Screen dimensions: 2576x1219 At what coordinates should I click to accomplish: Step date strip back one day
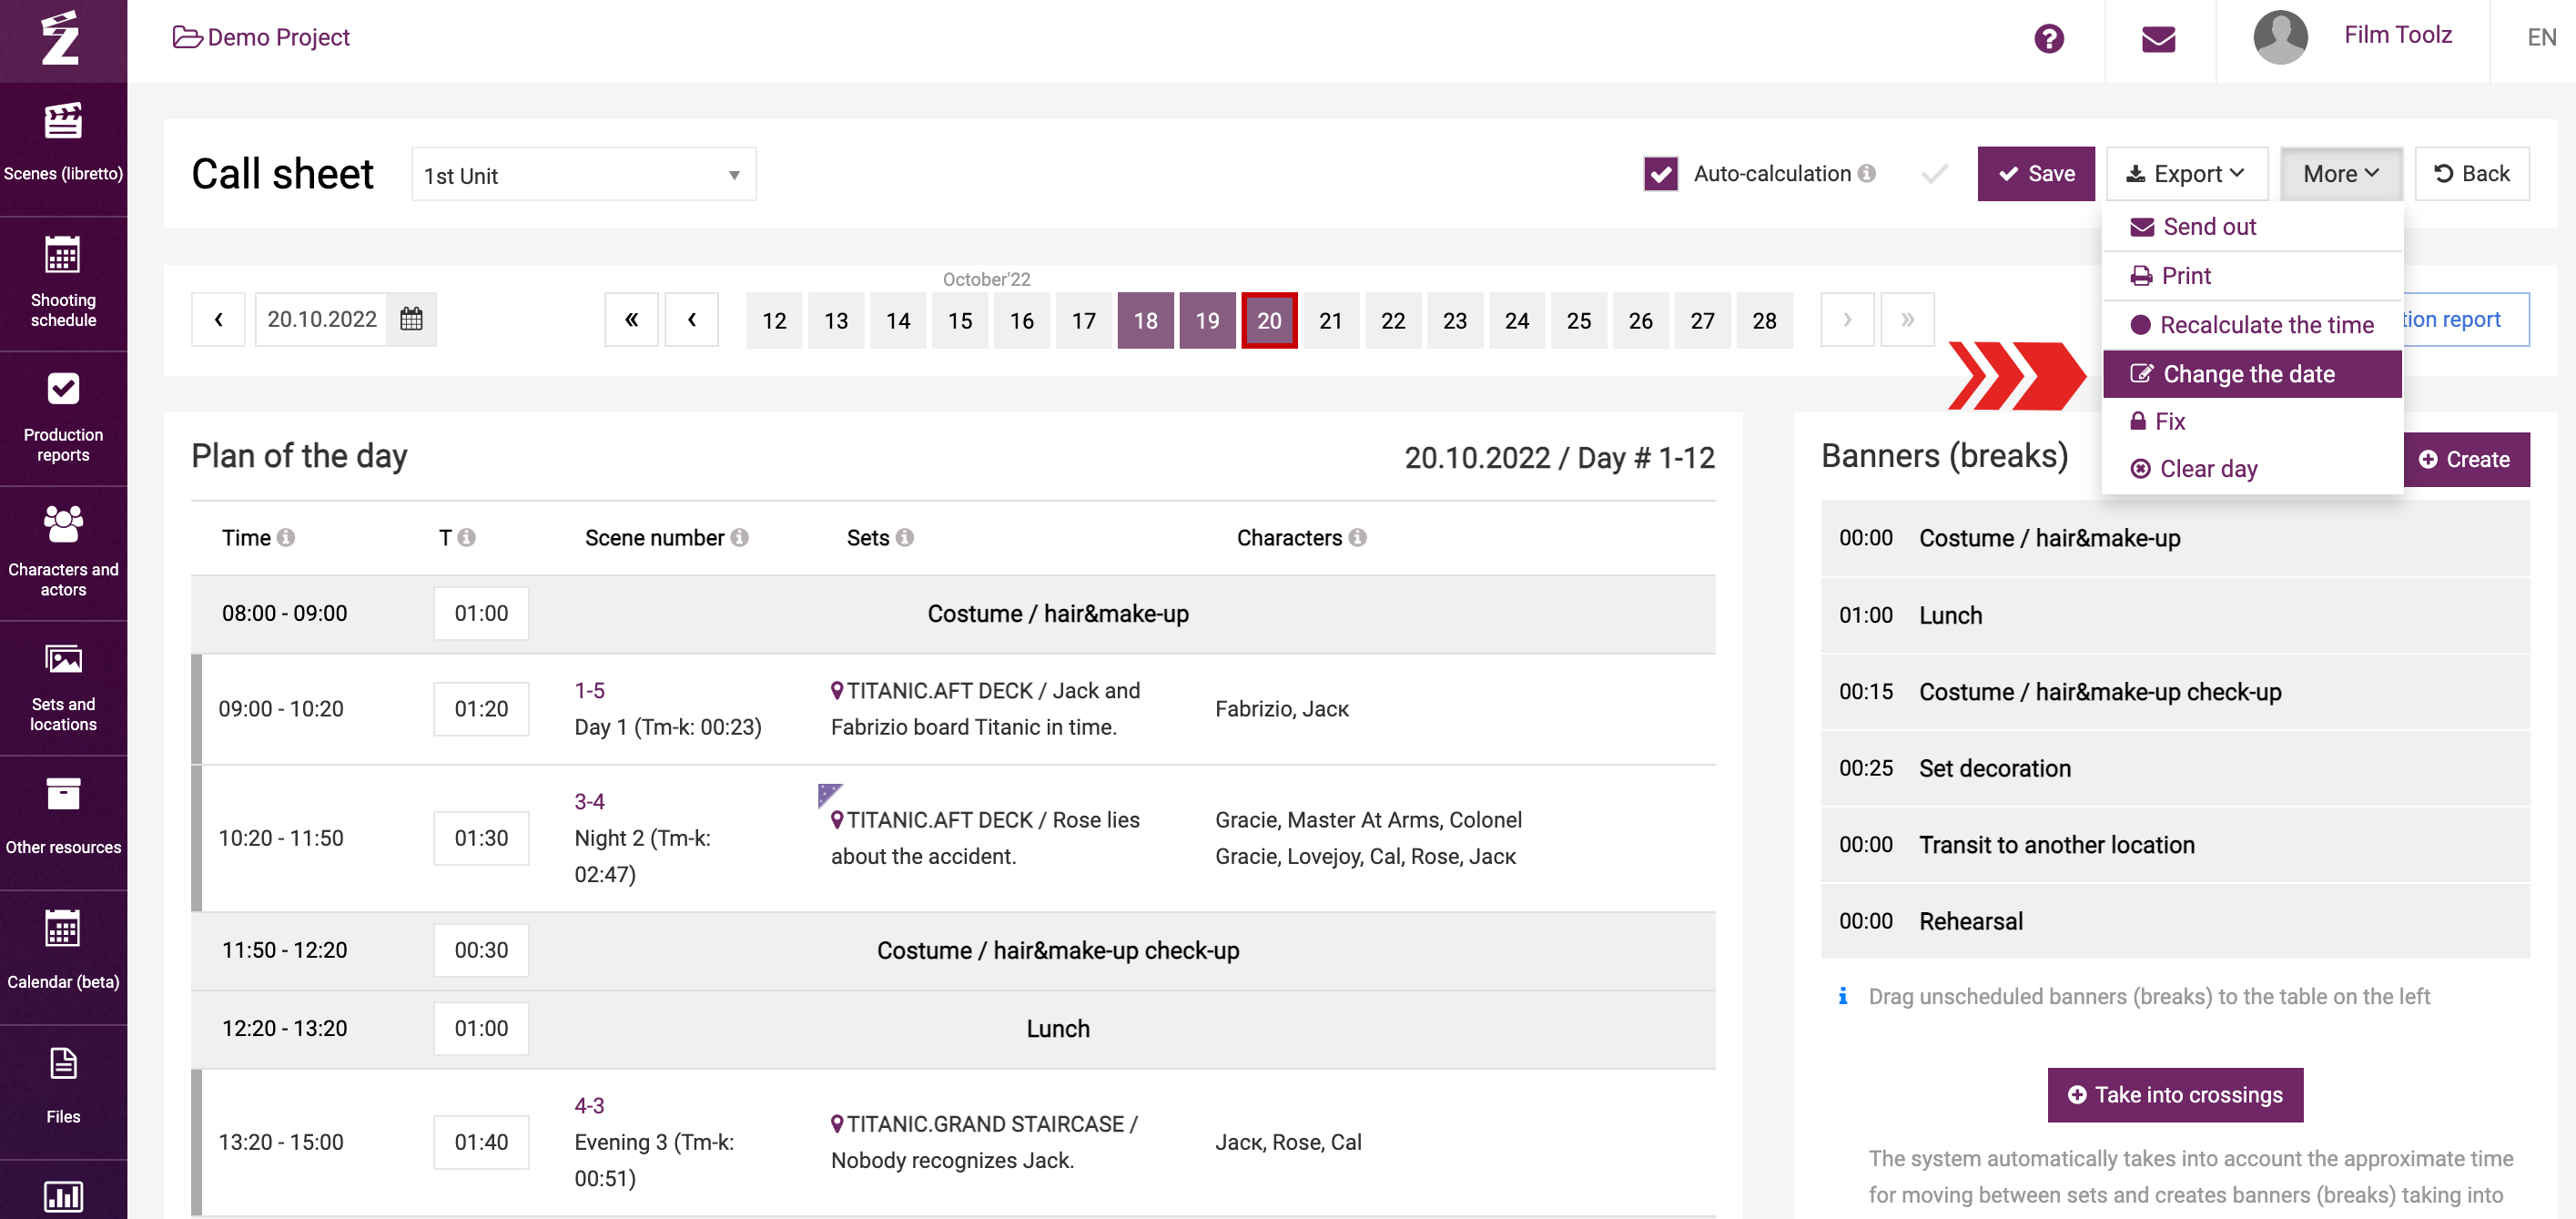point(692,320)
